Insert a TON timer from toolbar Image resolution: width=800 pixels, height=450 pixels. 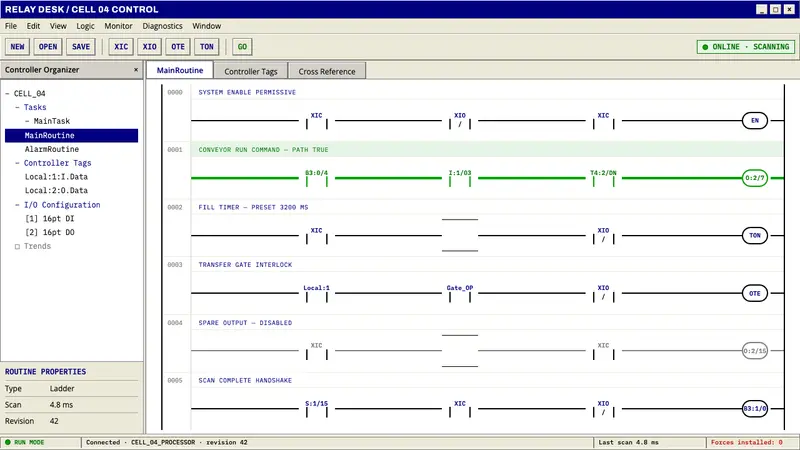point(207,46)
